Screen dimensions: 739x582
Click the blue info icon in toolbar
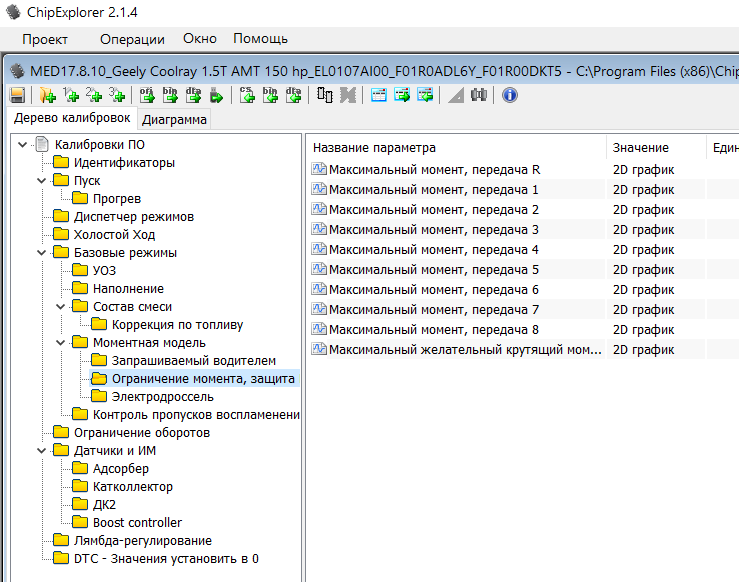510,95
